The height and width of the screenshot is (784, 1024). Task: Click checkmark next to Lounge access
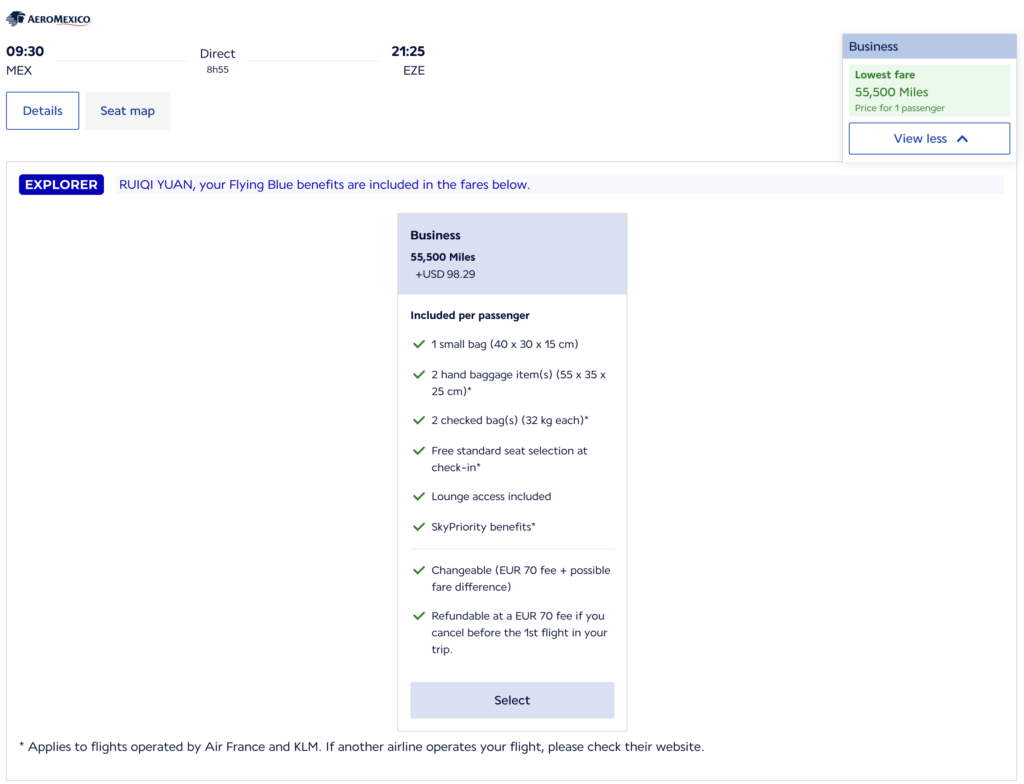(x=419, y=497)
